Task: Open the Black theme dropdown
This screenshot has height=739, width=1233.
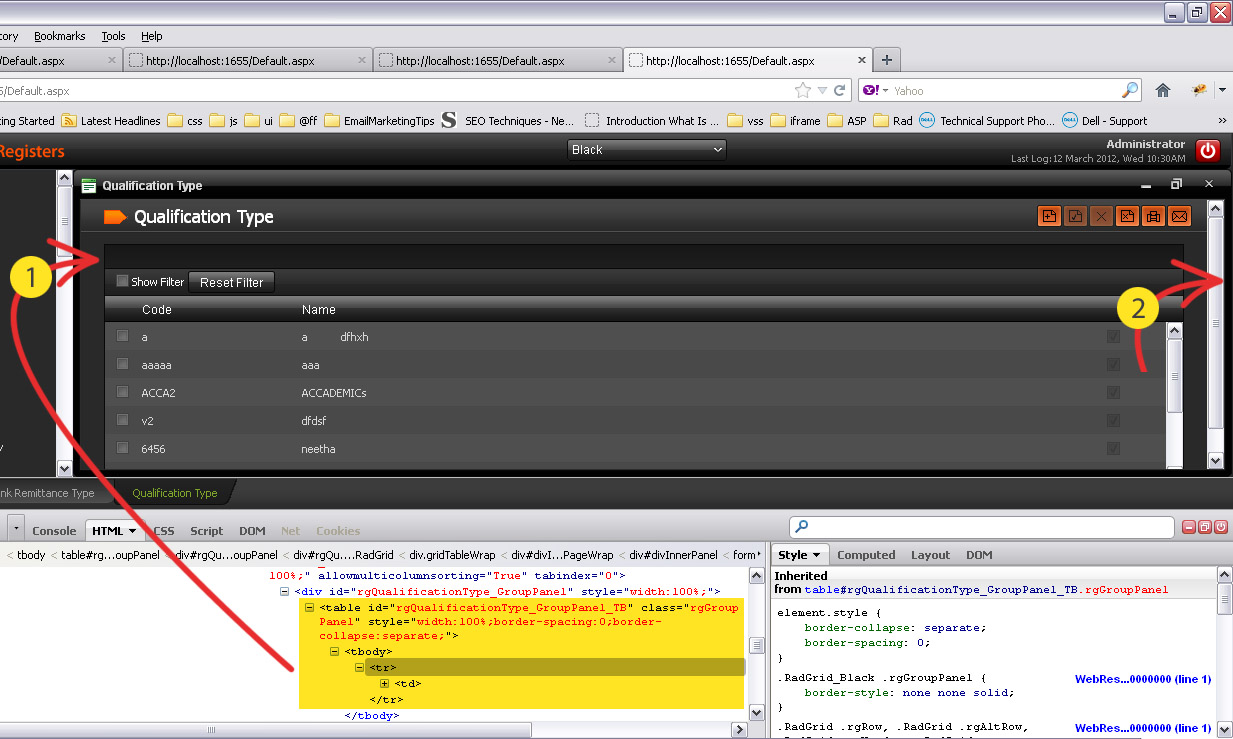Action: [x=646, y=149]
